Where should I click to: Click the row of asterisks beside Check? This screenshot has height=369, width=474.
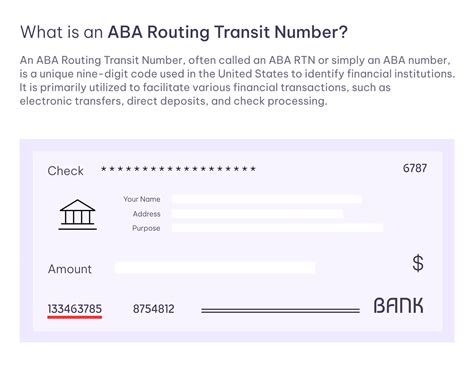click(x=178, y=169)
